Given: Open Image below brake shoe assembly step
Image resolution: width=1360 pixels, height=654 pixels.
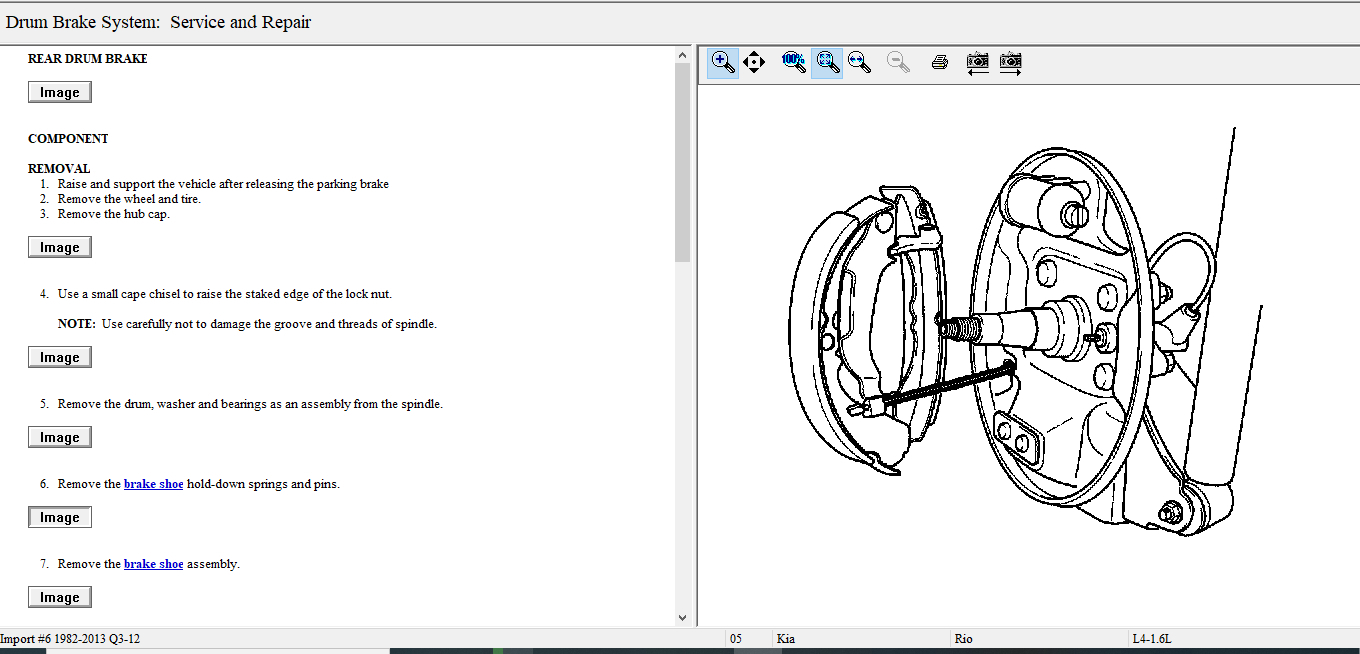Looking at the screenshot, I should tap(60, 597).
